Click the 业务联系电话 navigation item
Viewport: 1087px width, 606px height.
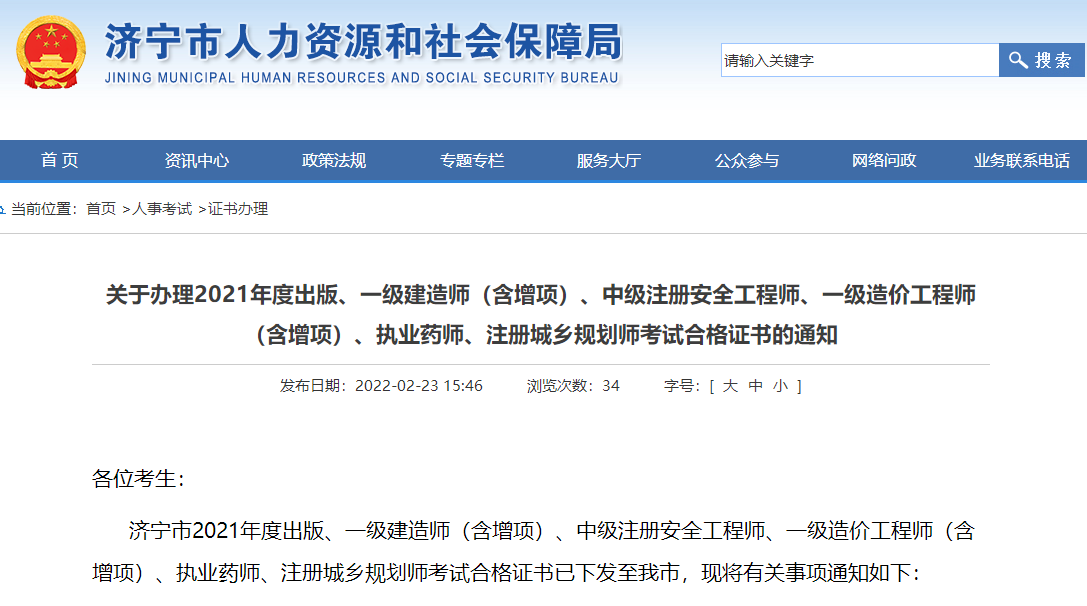1022,160
